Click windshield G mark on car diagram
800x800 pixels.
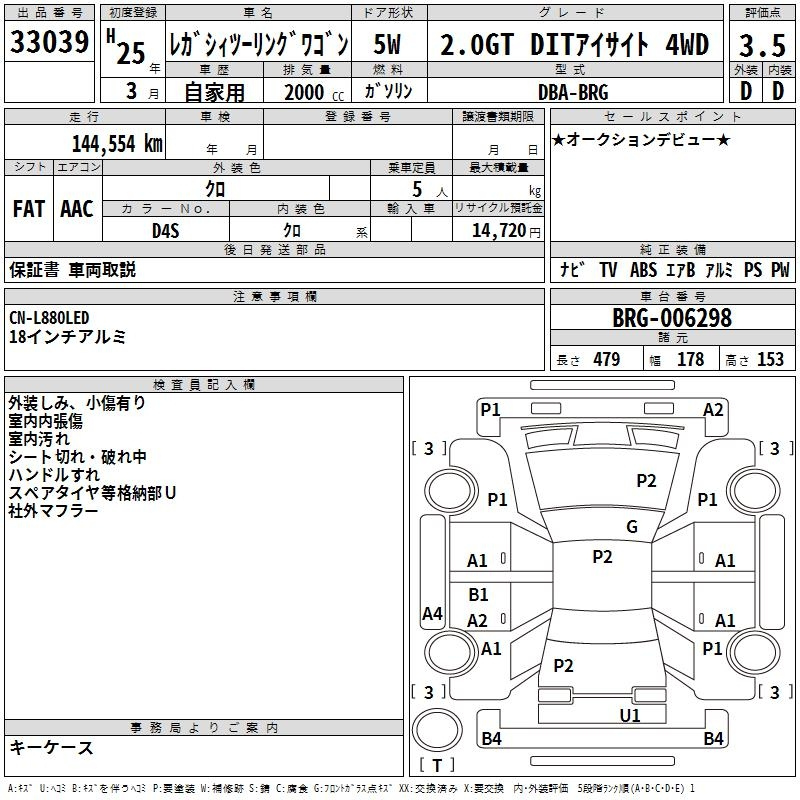[x=632, y=526]
